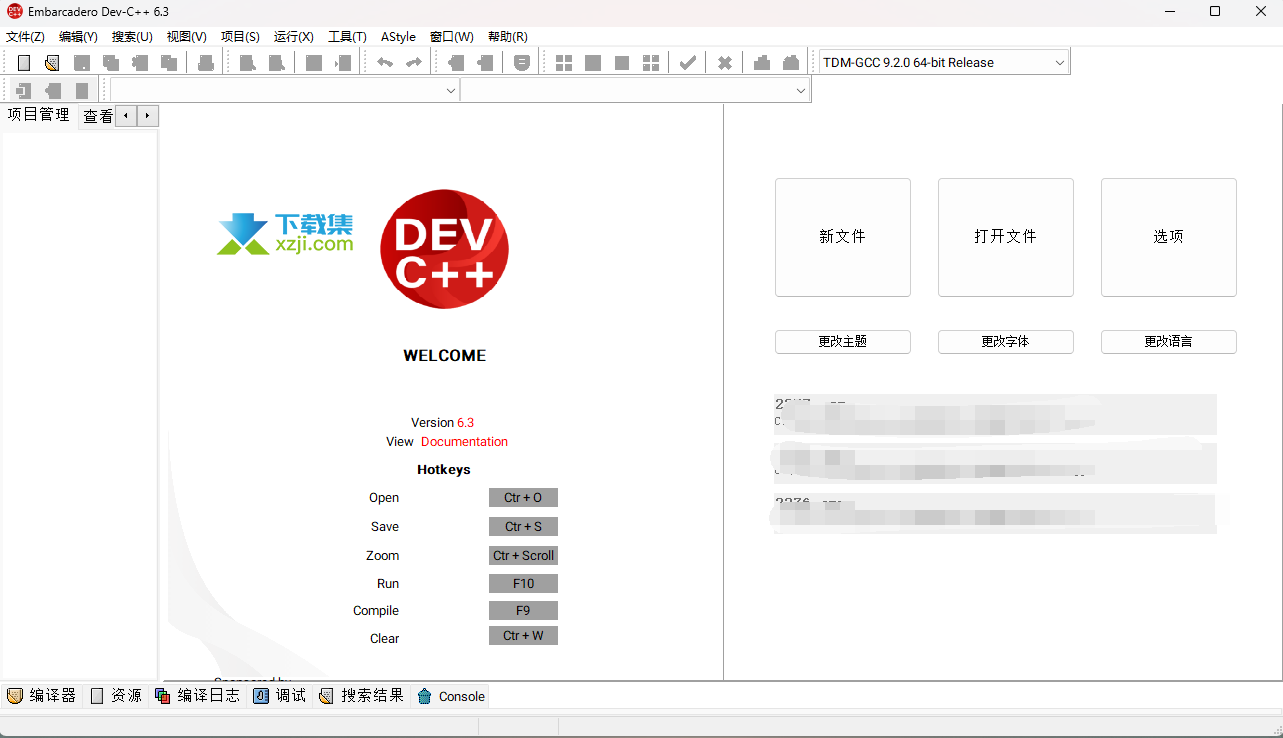
Task: Click the Open file toolbar icon
Action: 52,63
